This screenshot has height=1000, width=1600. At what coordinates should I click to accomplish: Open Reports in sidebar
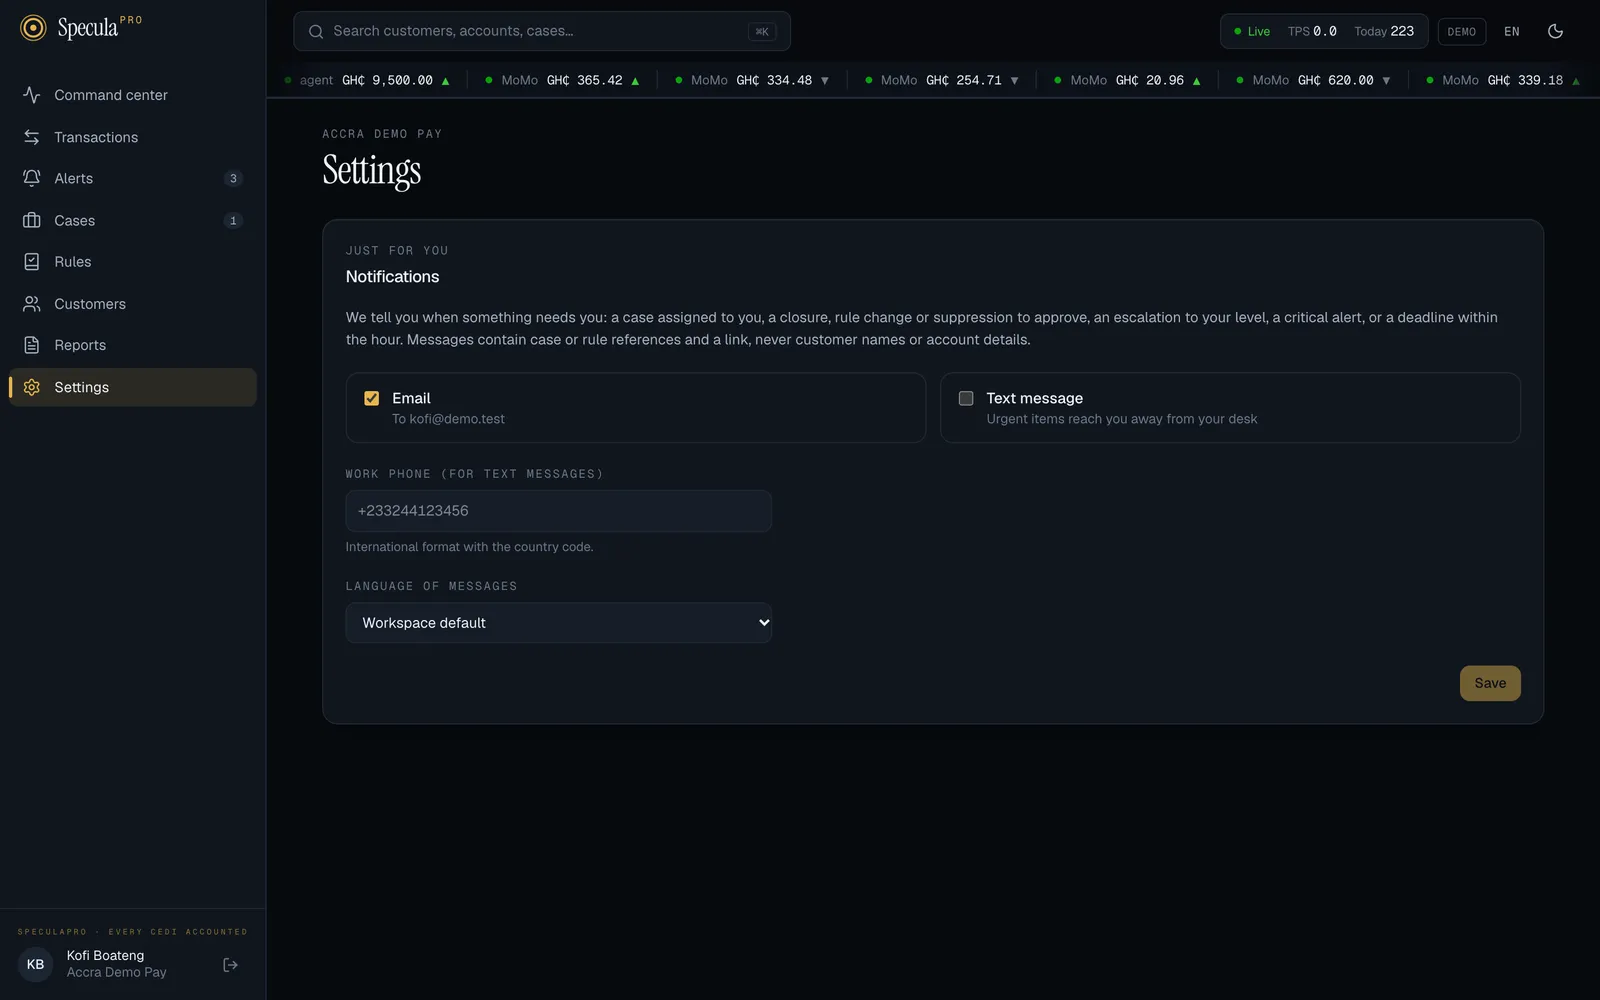[x=133, y=345]
